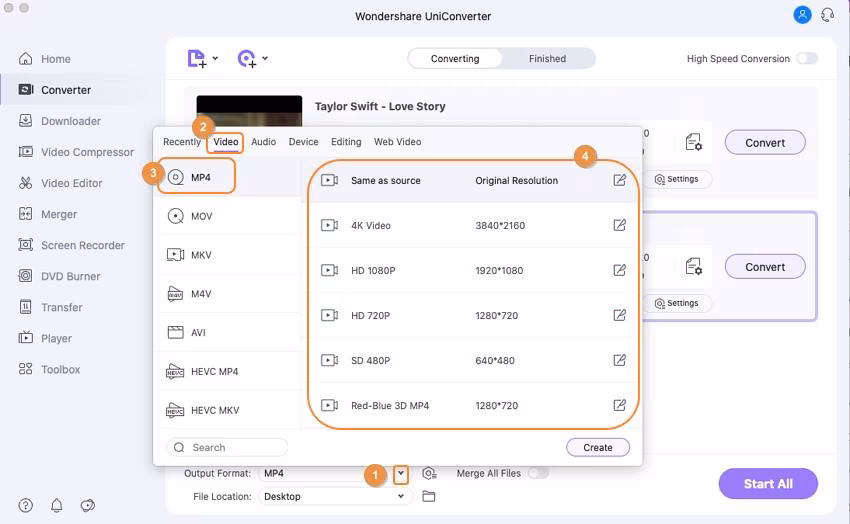Switch to the Device tab
This screenshot has width=850, height=524.
coord(304,141)
